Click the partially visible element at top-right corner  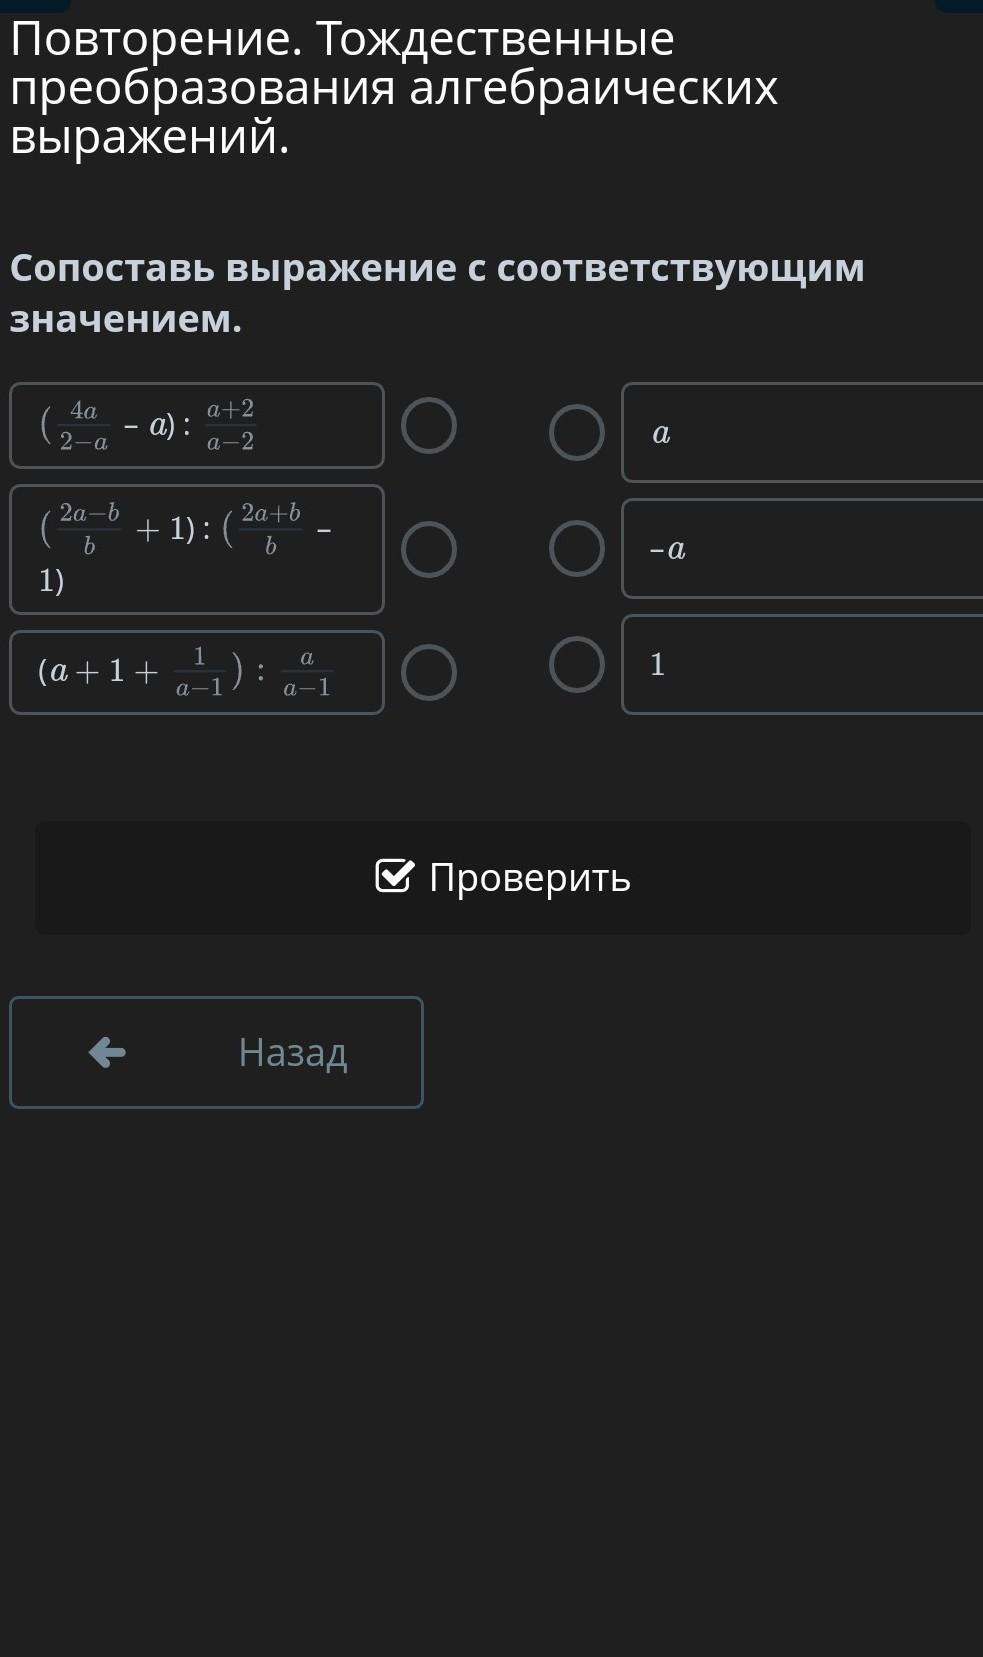[x=959, y=5]
